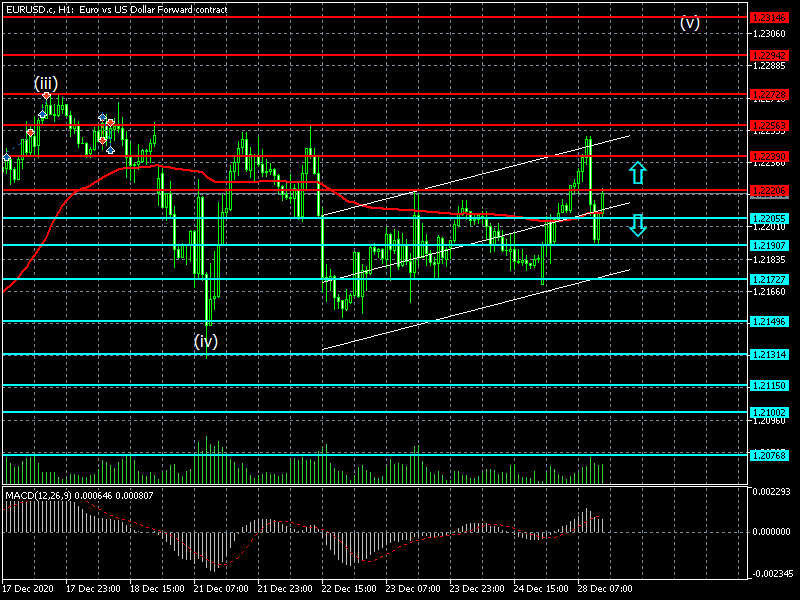Click the 23 Dec 23:00 time label

(477, 589)
